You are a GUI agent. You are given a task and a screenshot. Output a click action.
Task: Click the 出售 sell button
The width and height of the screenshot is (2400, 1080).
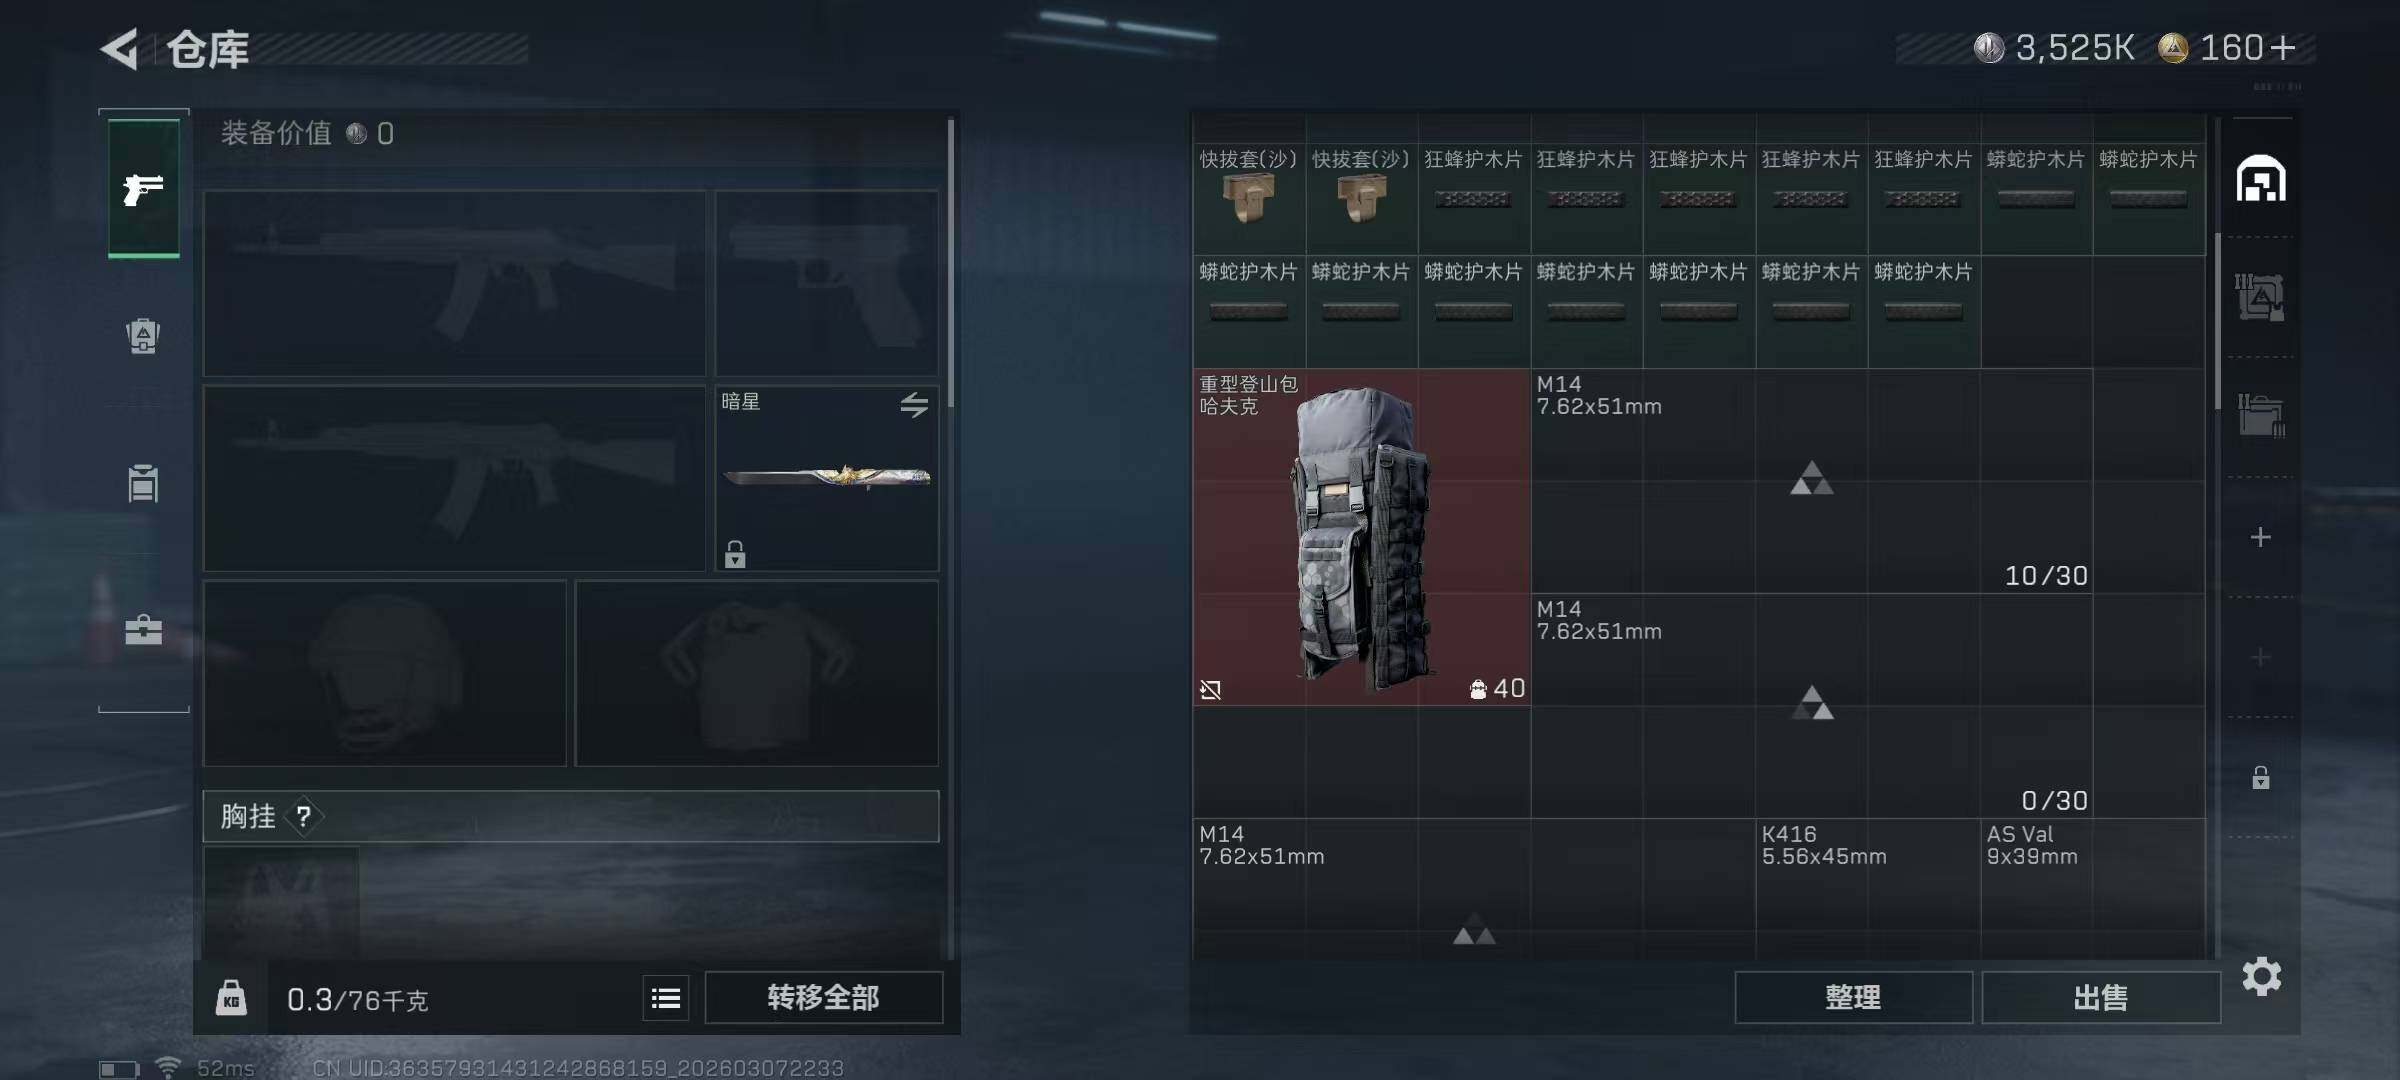[x=2101, y=997]
